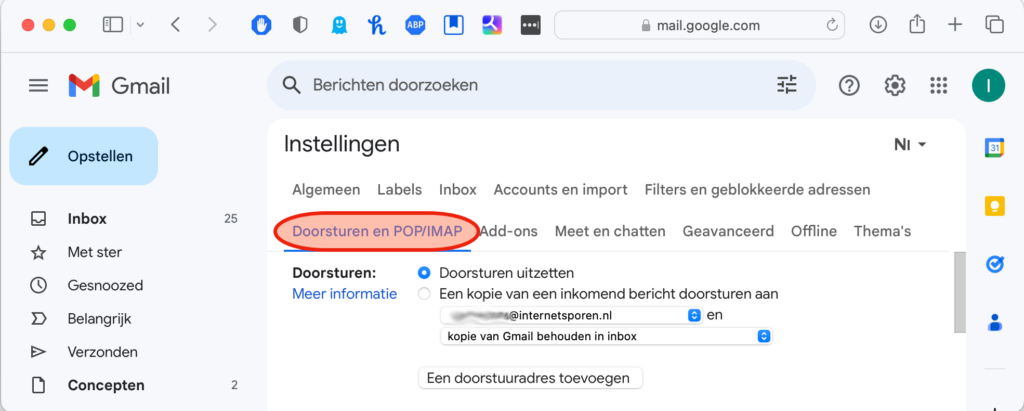
Task: Open Google Keep side panel icon
Action: click(x=995, y=206)
